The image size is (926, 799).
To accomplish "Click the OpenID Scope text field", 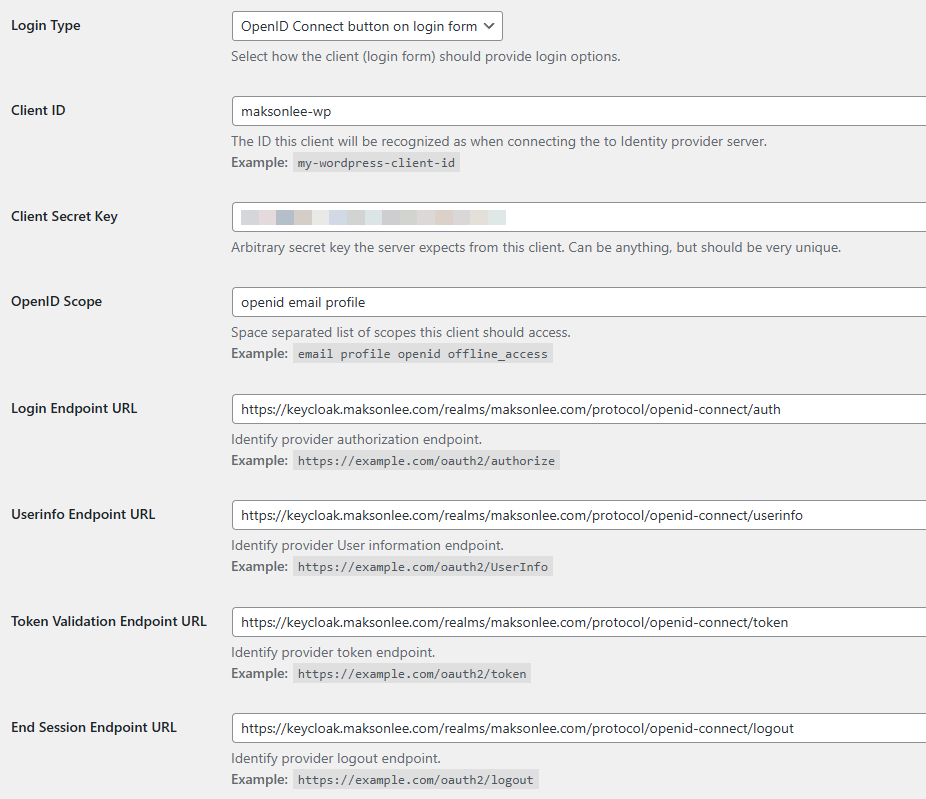I will (578, 302).
